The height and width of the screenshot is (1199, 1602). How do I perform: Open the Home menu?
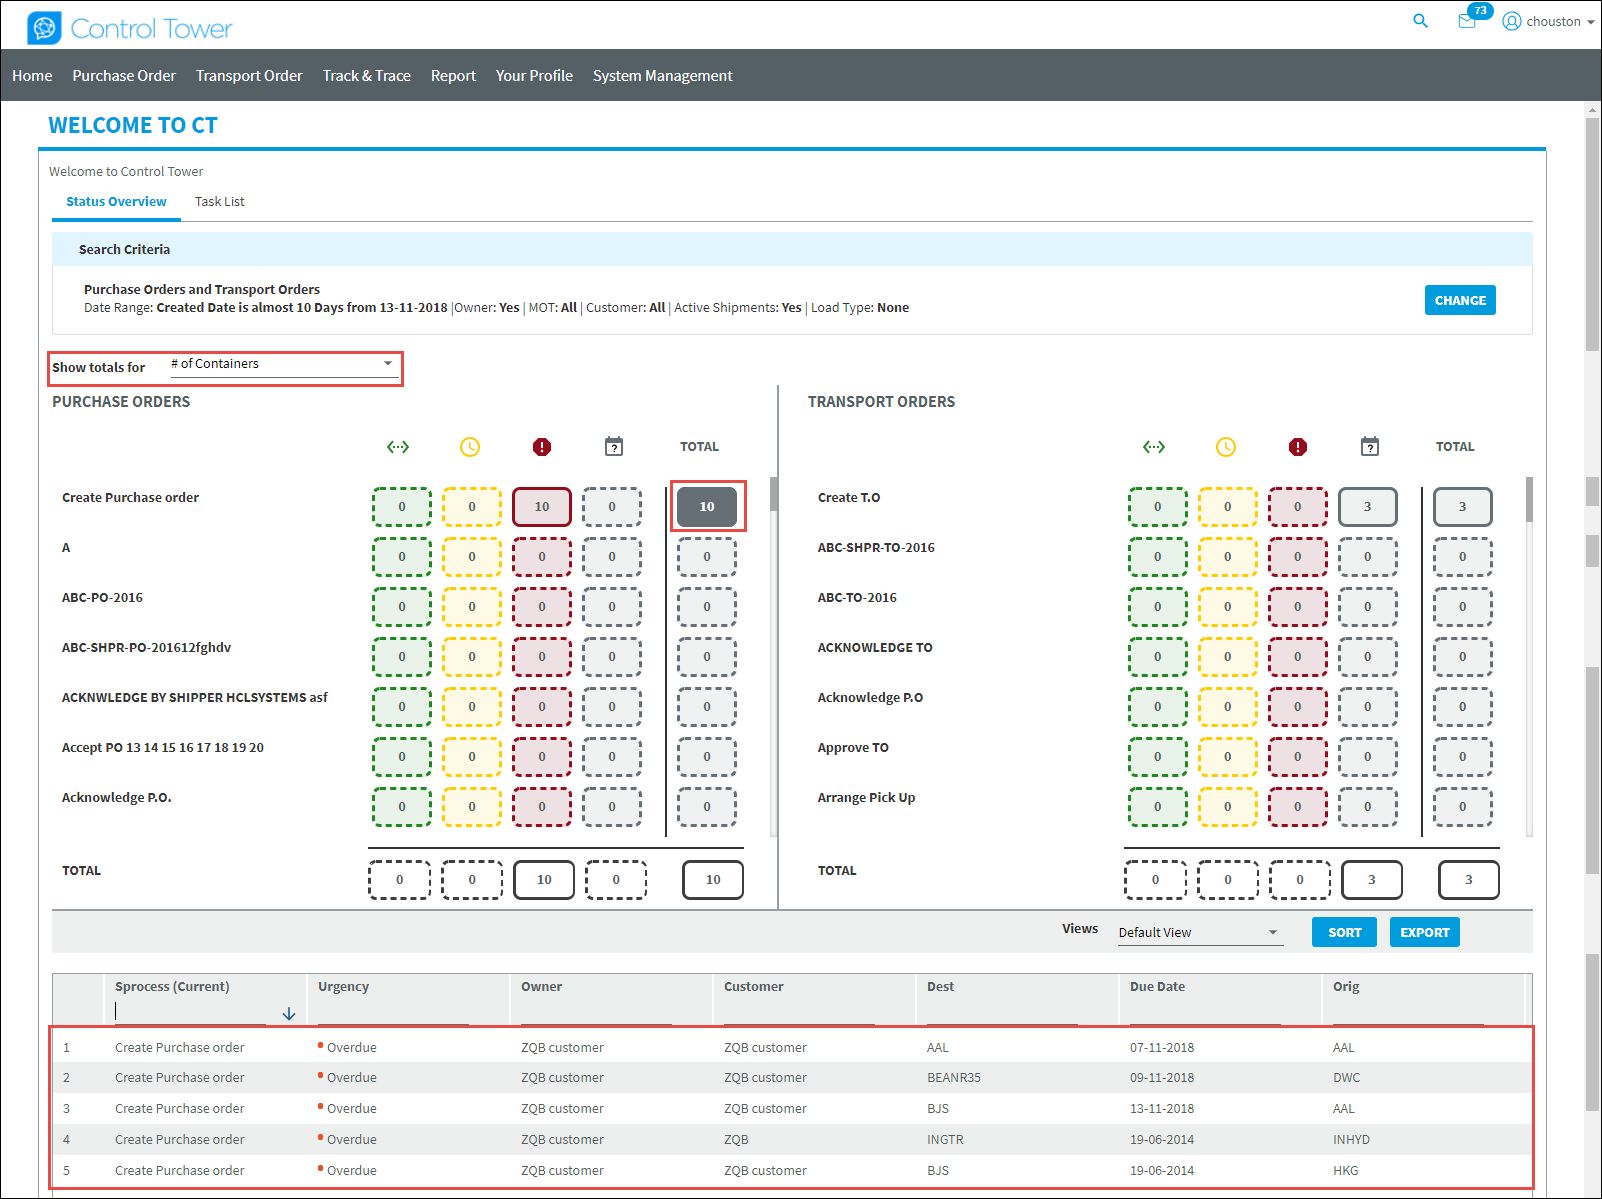[32, 76]
